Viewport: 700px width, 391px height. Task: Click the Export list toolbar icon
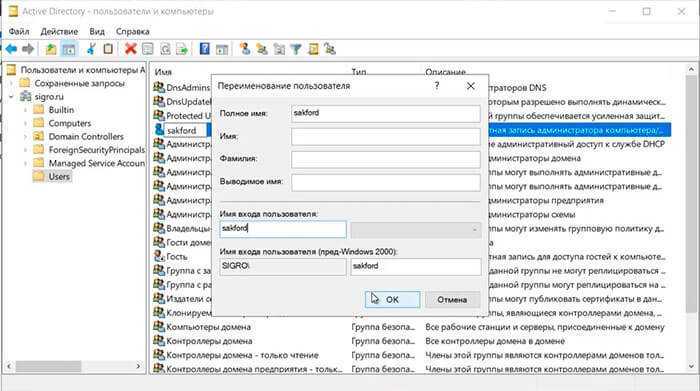click(x=182, y=49)
